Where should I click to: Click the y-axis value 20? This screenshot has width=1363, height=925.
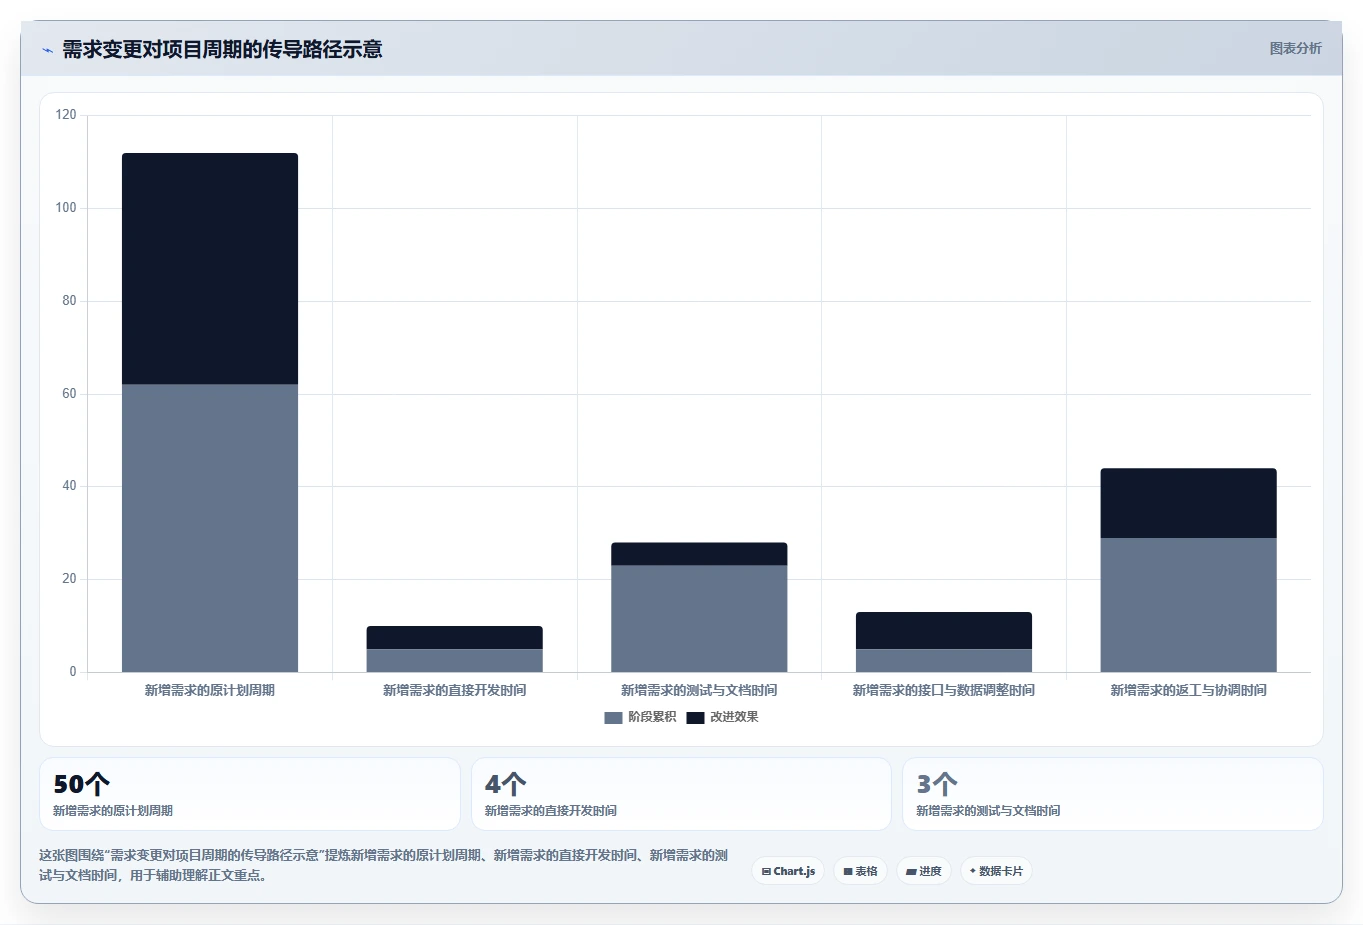tap(69, 579)
